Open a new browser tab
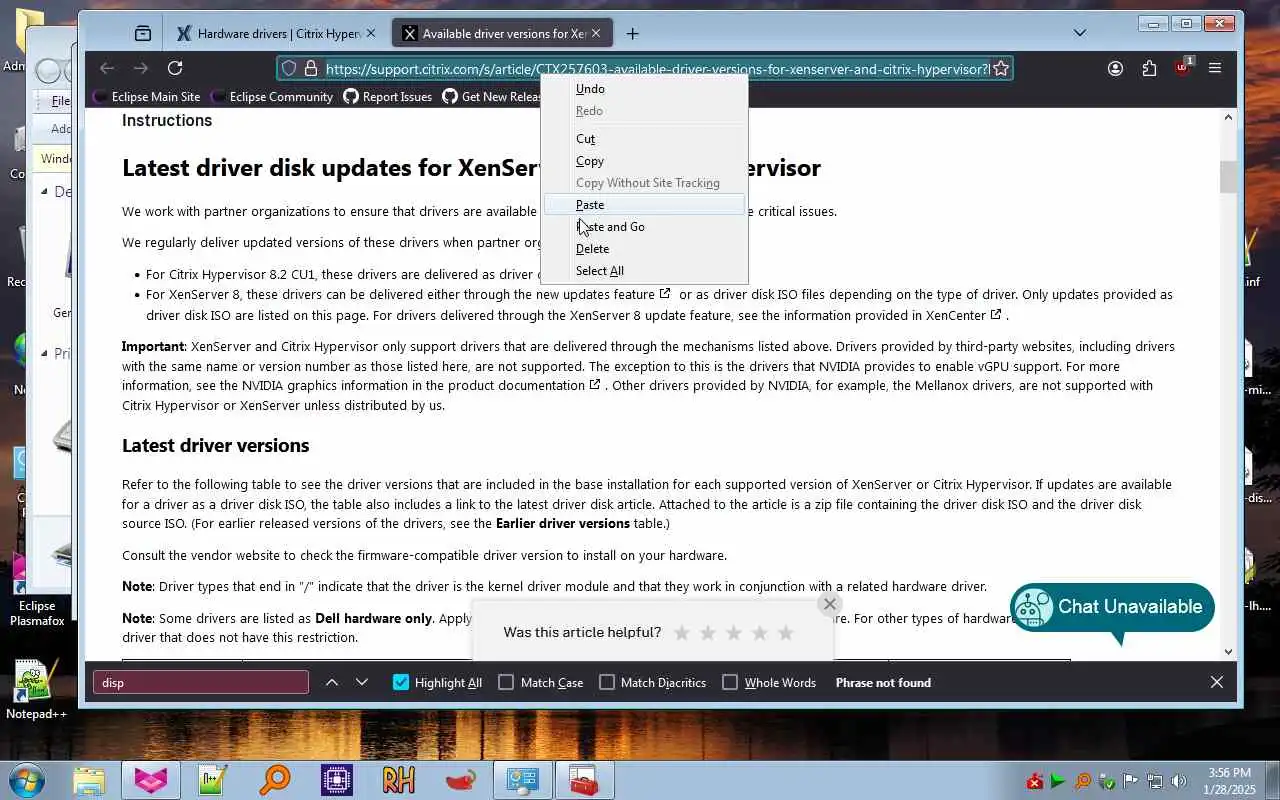 (632, 33)
